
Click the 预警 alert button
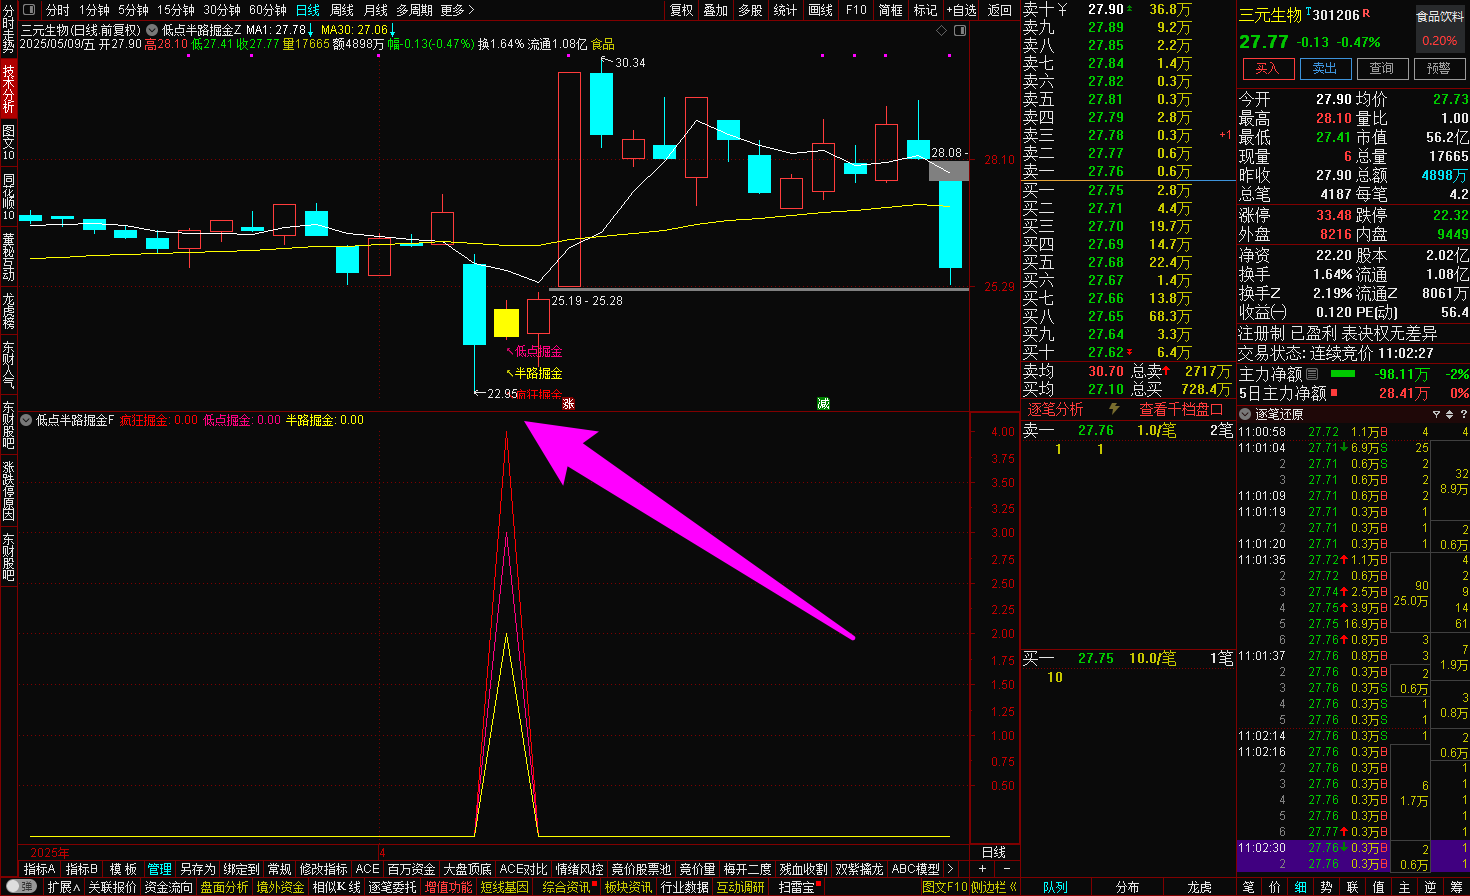click(x=1439, y=68)
